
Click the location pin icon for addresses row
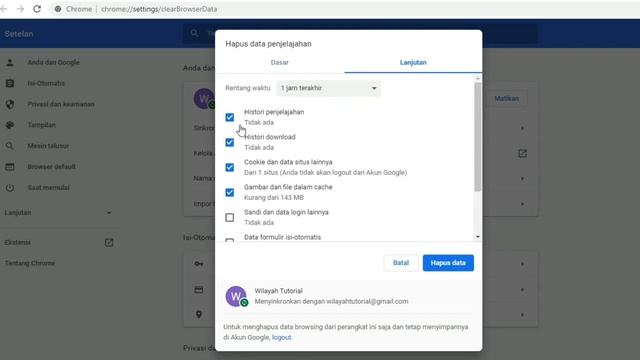tap(199, 314)
